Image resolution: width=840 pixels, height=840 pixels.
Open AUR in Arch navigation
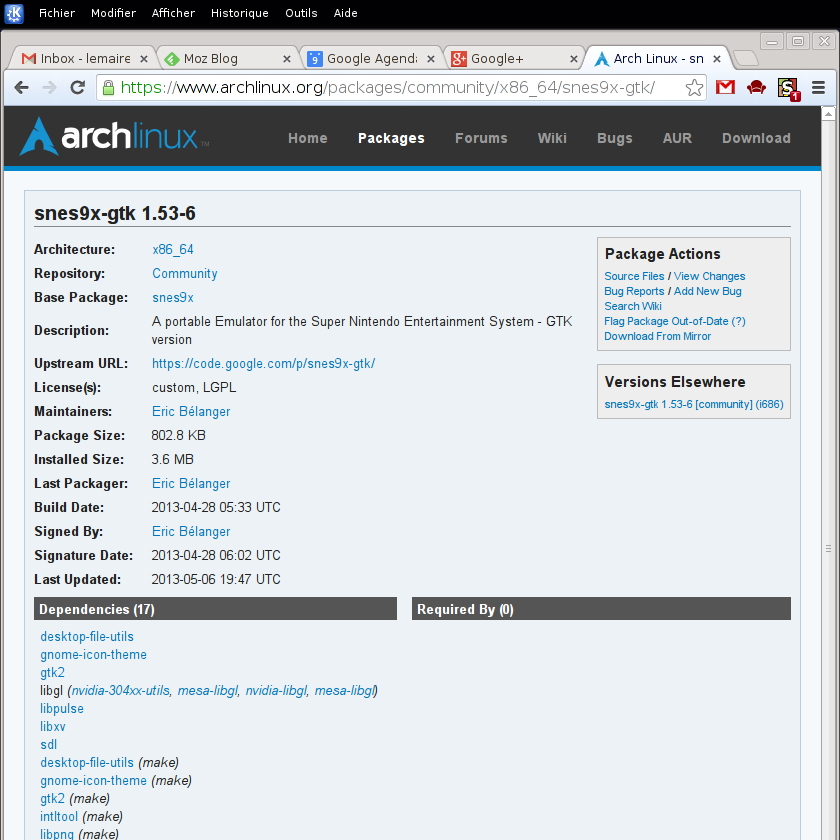click(x=677, y=138)
